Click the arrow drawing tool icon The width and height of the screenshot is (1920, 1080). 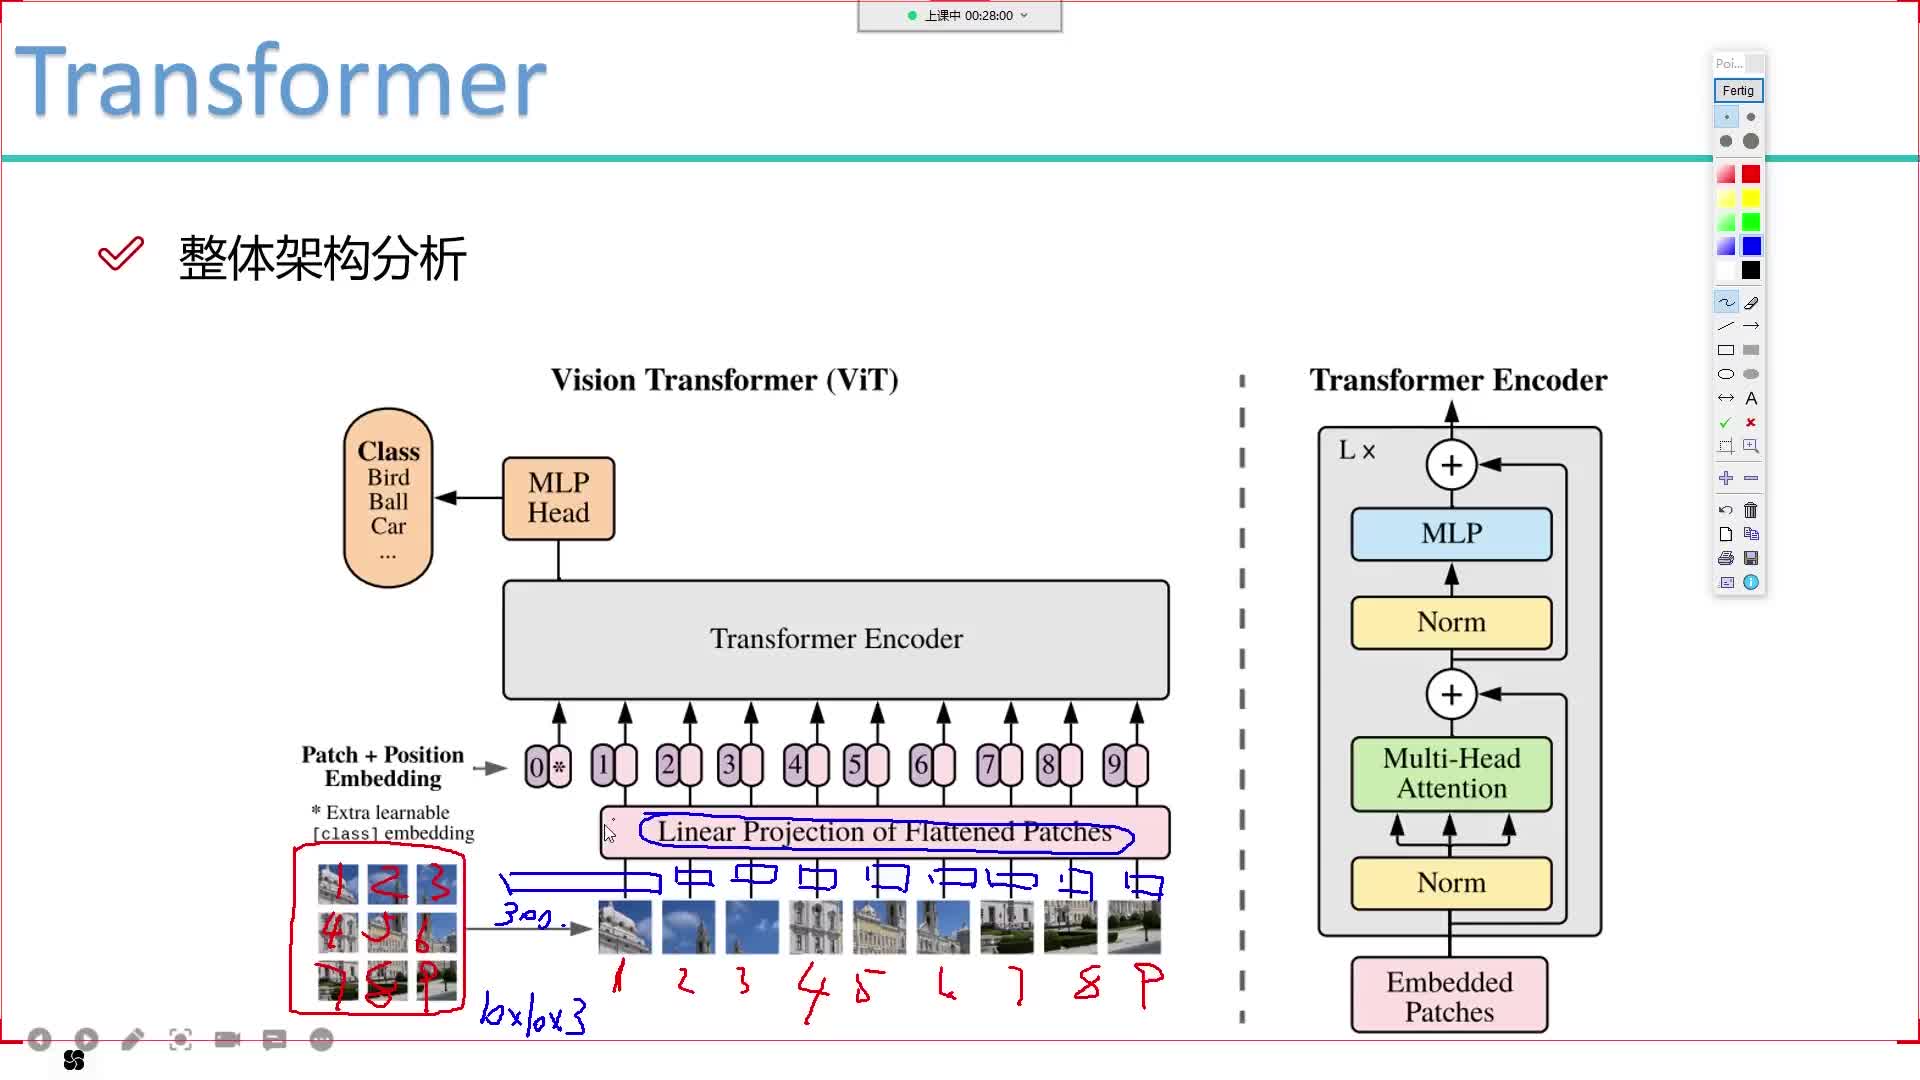click(1751, 326)
